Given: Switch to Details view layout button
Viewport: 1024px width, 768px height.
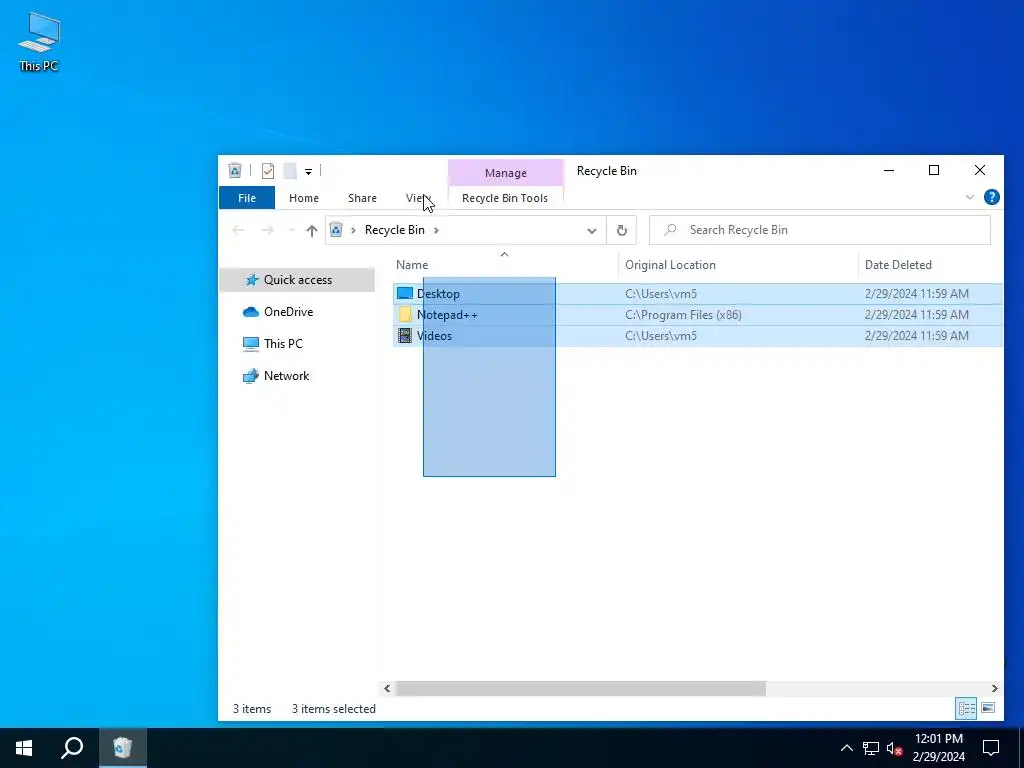Looking at the screenshot, I should pos(967,709).
